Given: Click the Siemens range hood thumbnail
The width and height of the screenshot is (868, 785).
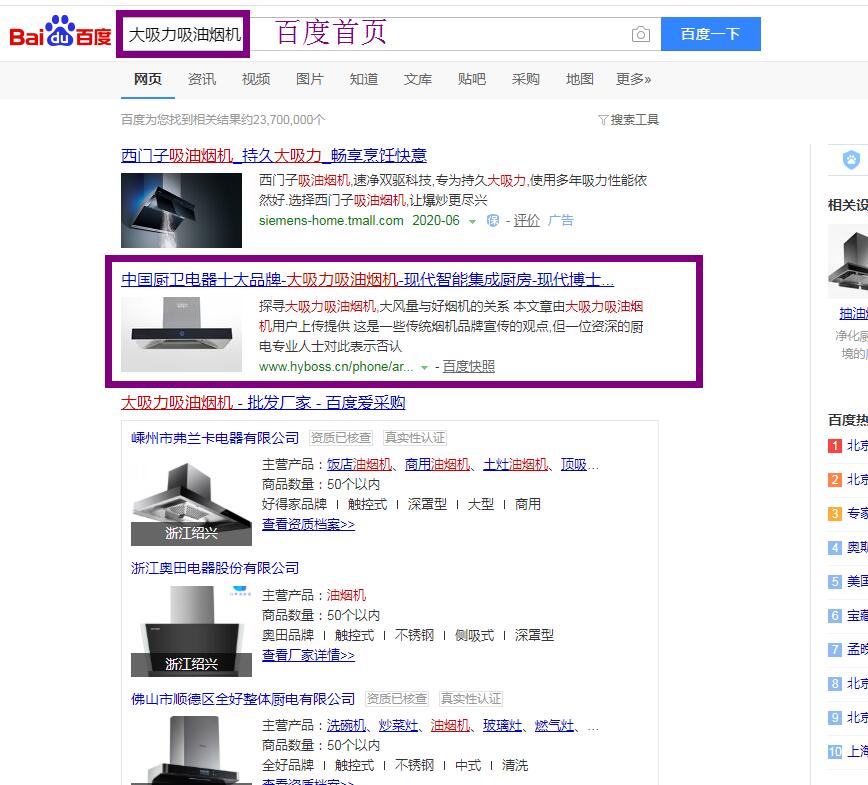Looking at the screenshot, I should coord(181,210).
